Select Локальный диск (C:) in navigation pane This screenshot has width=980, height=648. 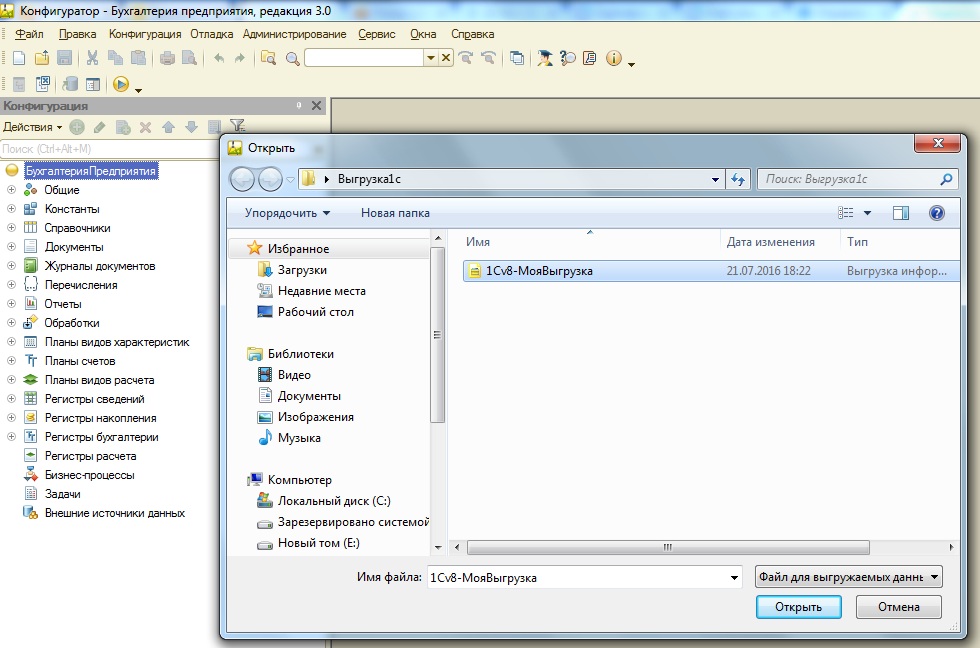coord(334,501)
